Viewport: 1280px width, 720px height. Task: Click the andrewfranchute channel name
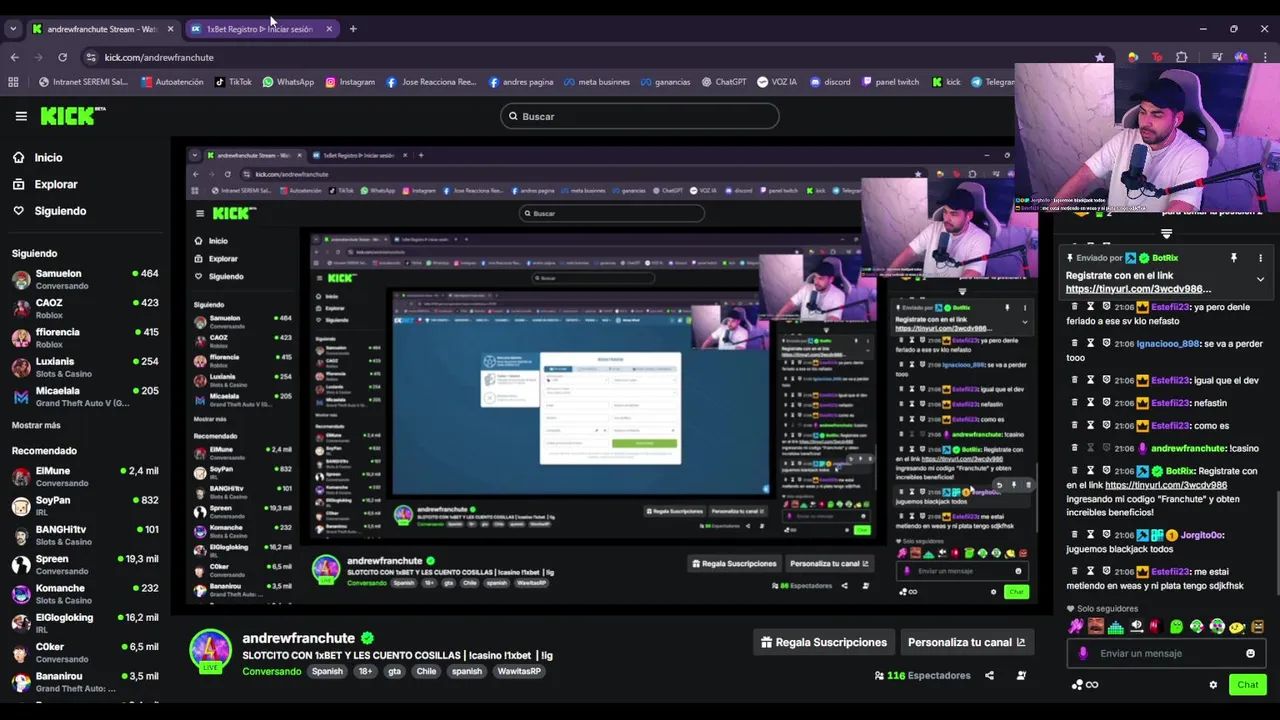298,638
